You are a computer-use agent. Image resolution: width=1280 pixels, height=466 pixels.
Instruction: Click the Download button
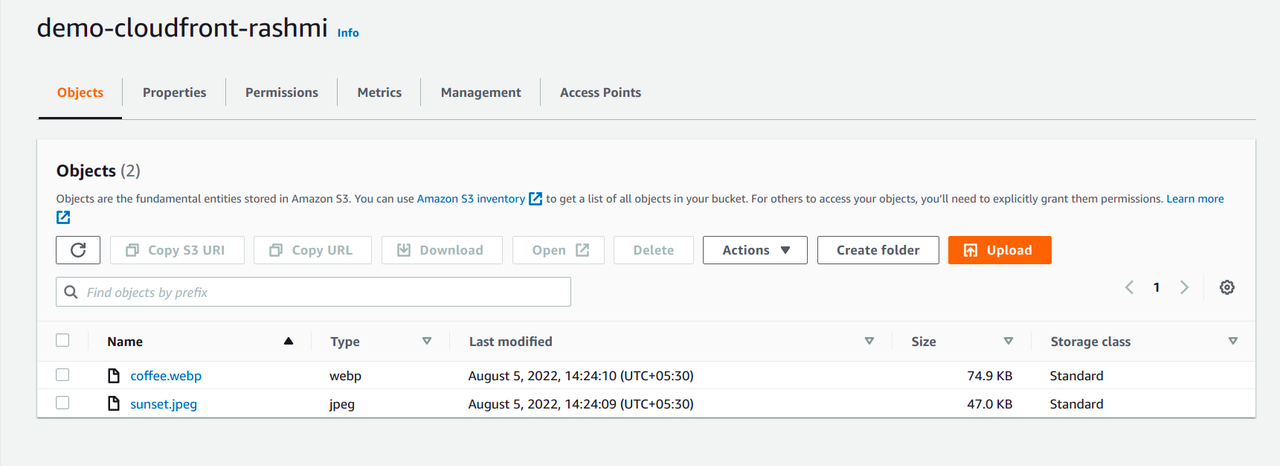[440, 250]
